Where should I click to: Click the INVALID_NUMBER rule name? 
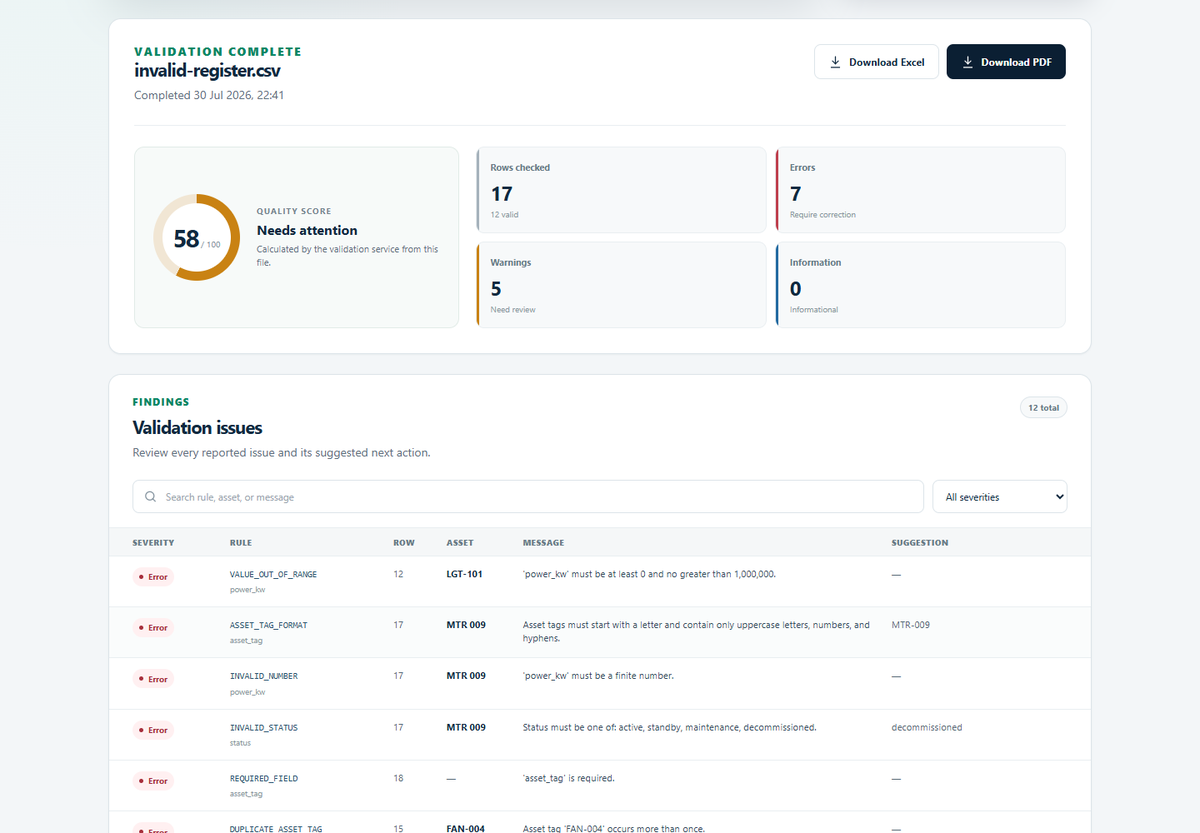[x=264, y=676]
